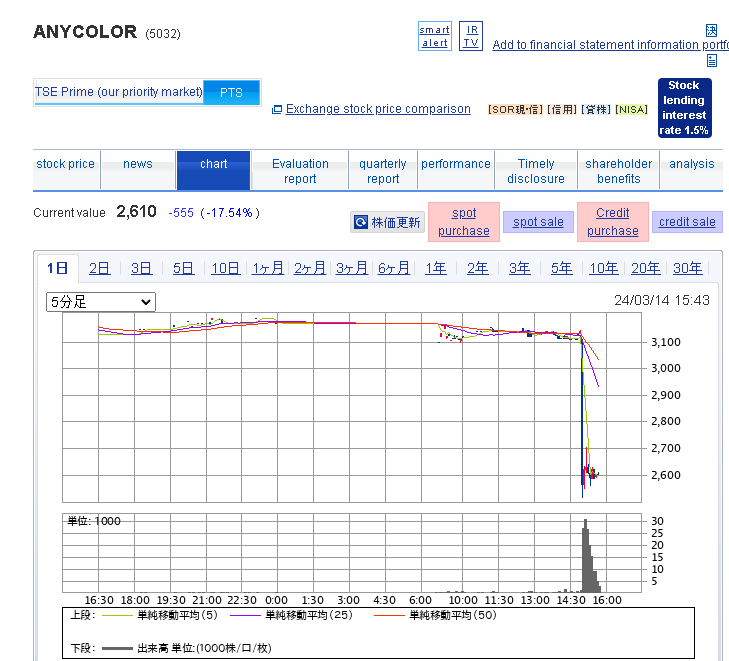Image resolution: width=729 pixels, height=661 pixels.
Task: Open Exchange stock price comparison link
Action: pyautogui.click(x=378, y=109)
